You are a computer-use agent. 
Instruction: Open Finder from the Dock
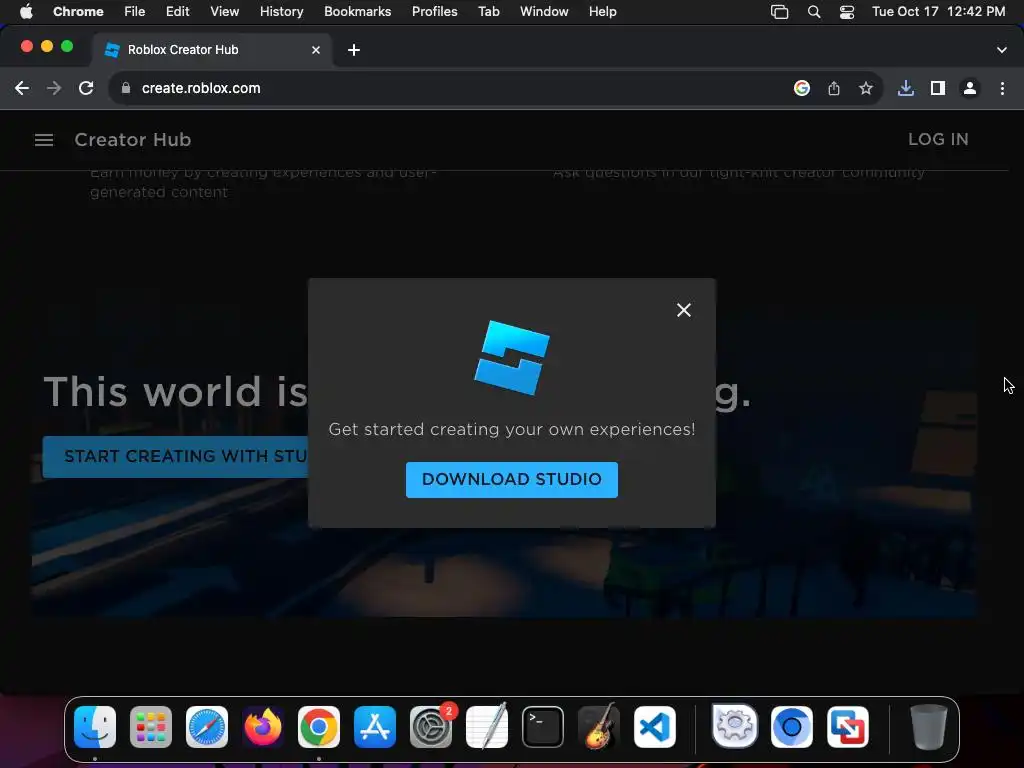tap(95, 727)
